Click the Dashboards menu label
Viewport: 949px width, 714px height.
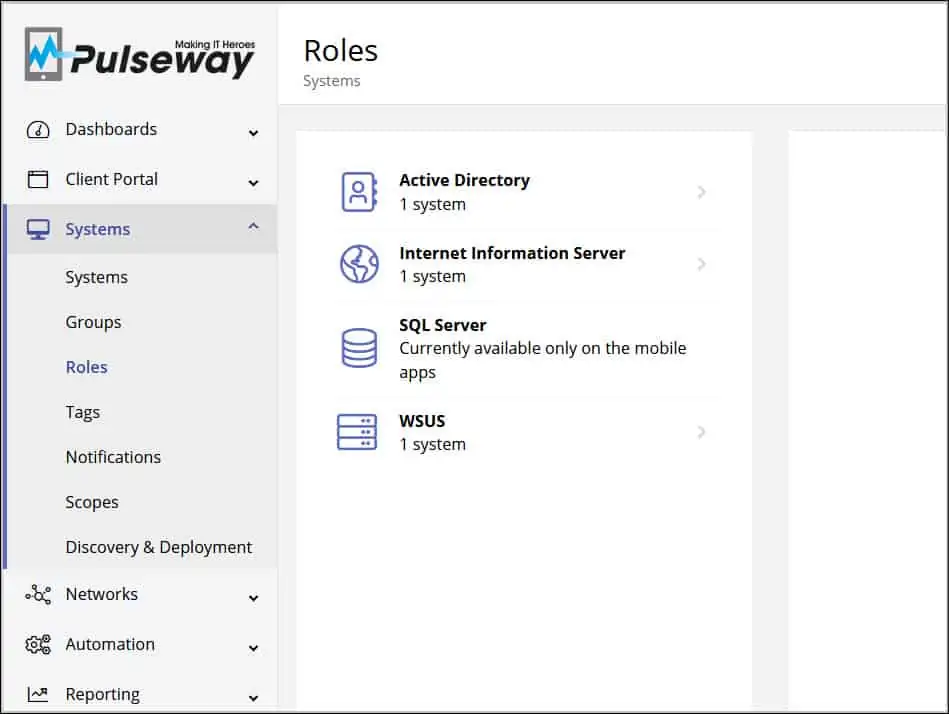111,129
